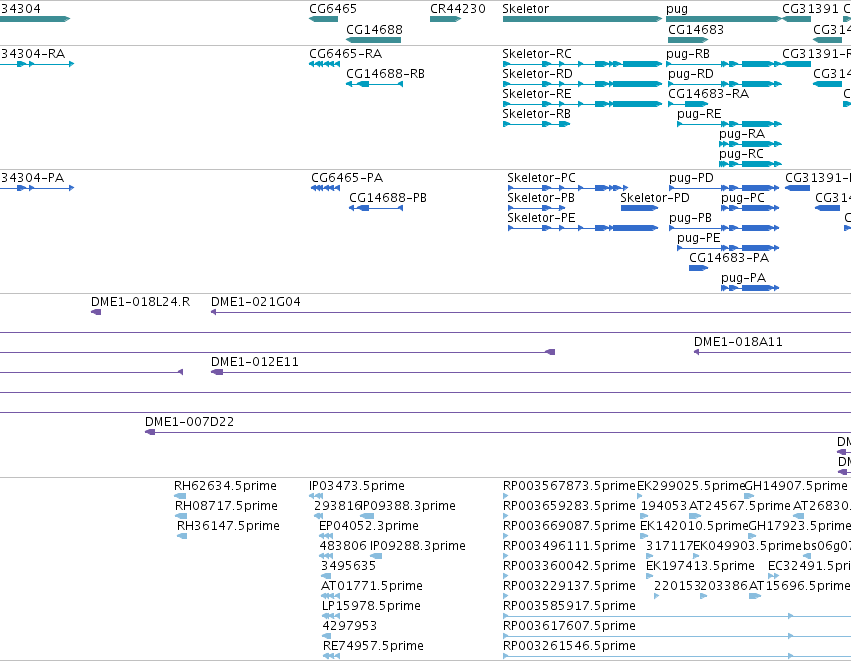Image resolution: width=851 pixels, height=661 pixels.
Task: Click the LP15978.5prime EST marker
Action: pyautogui.click(x=331, y=616)
